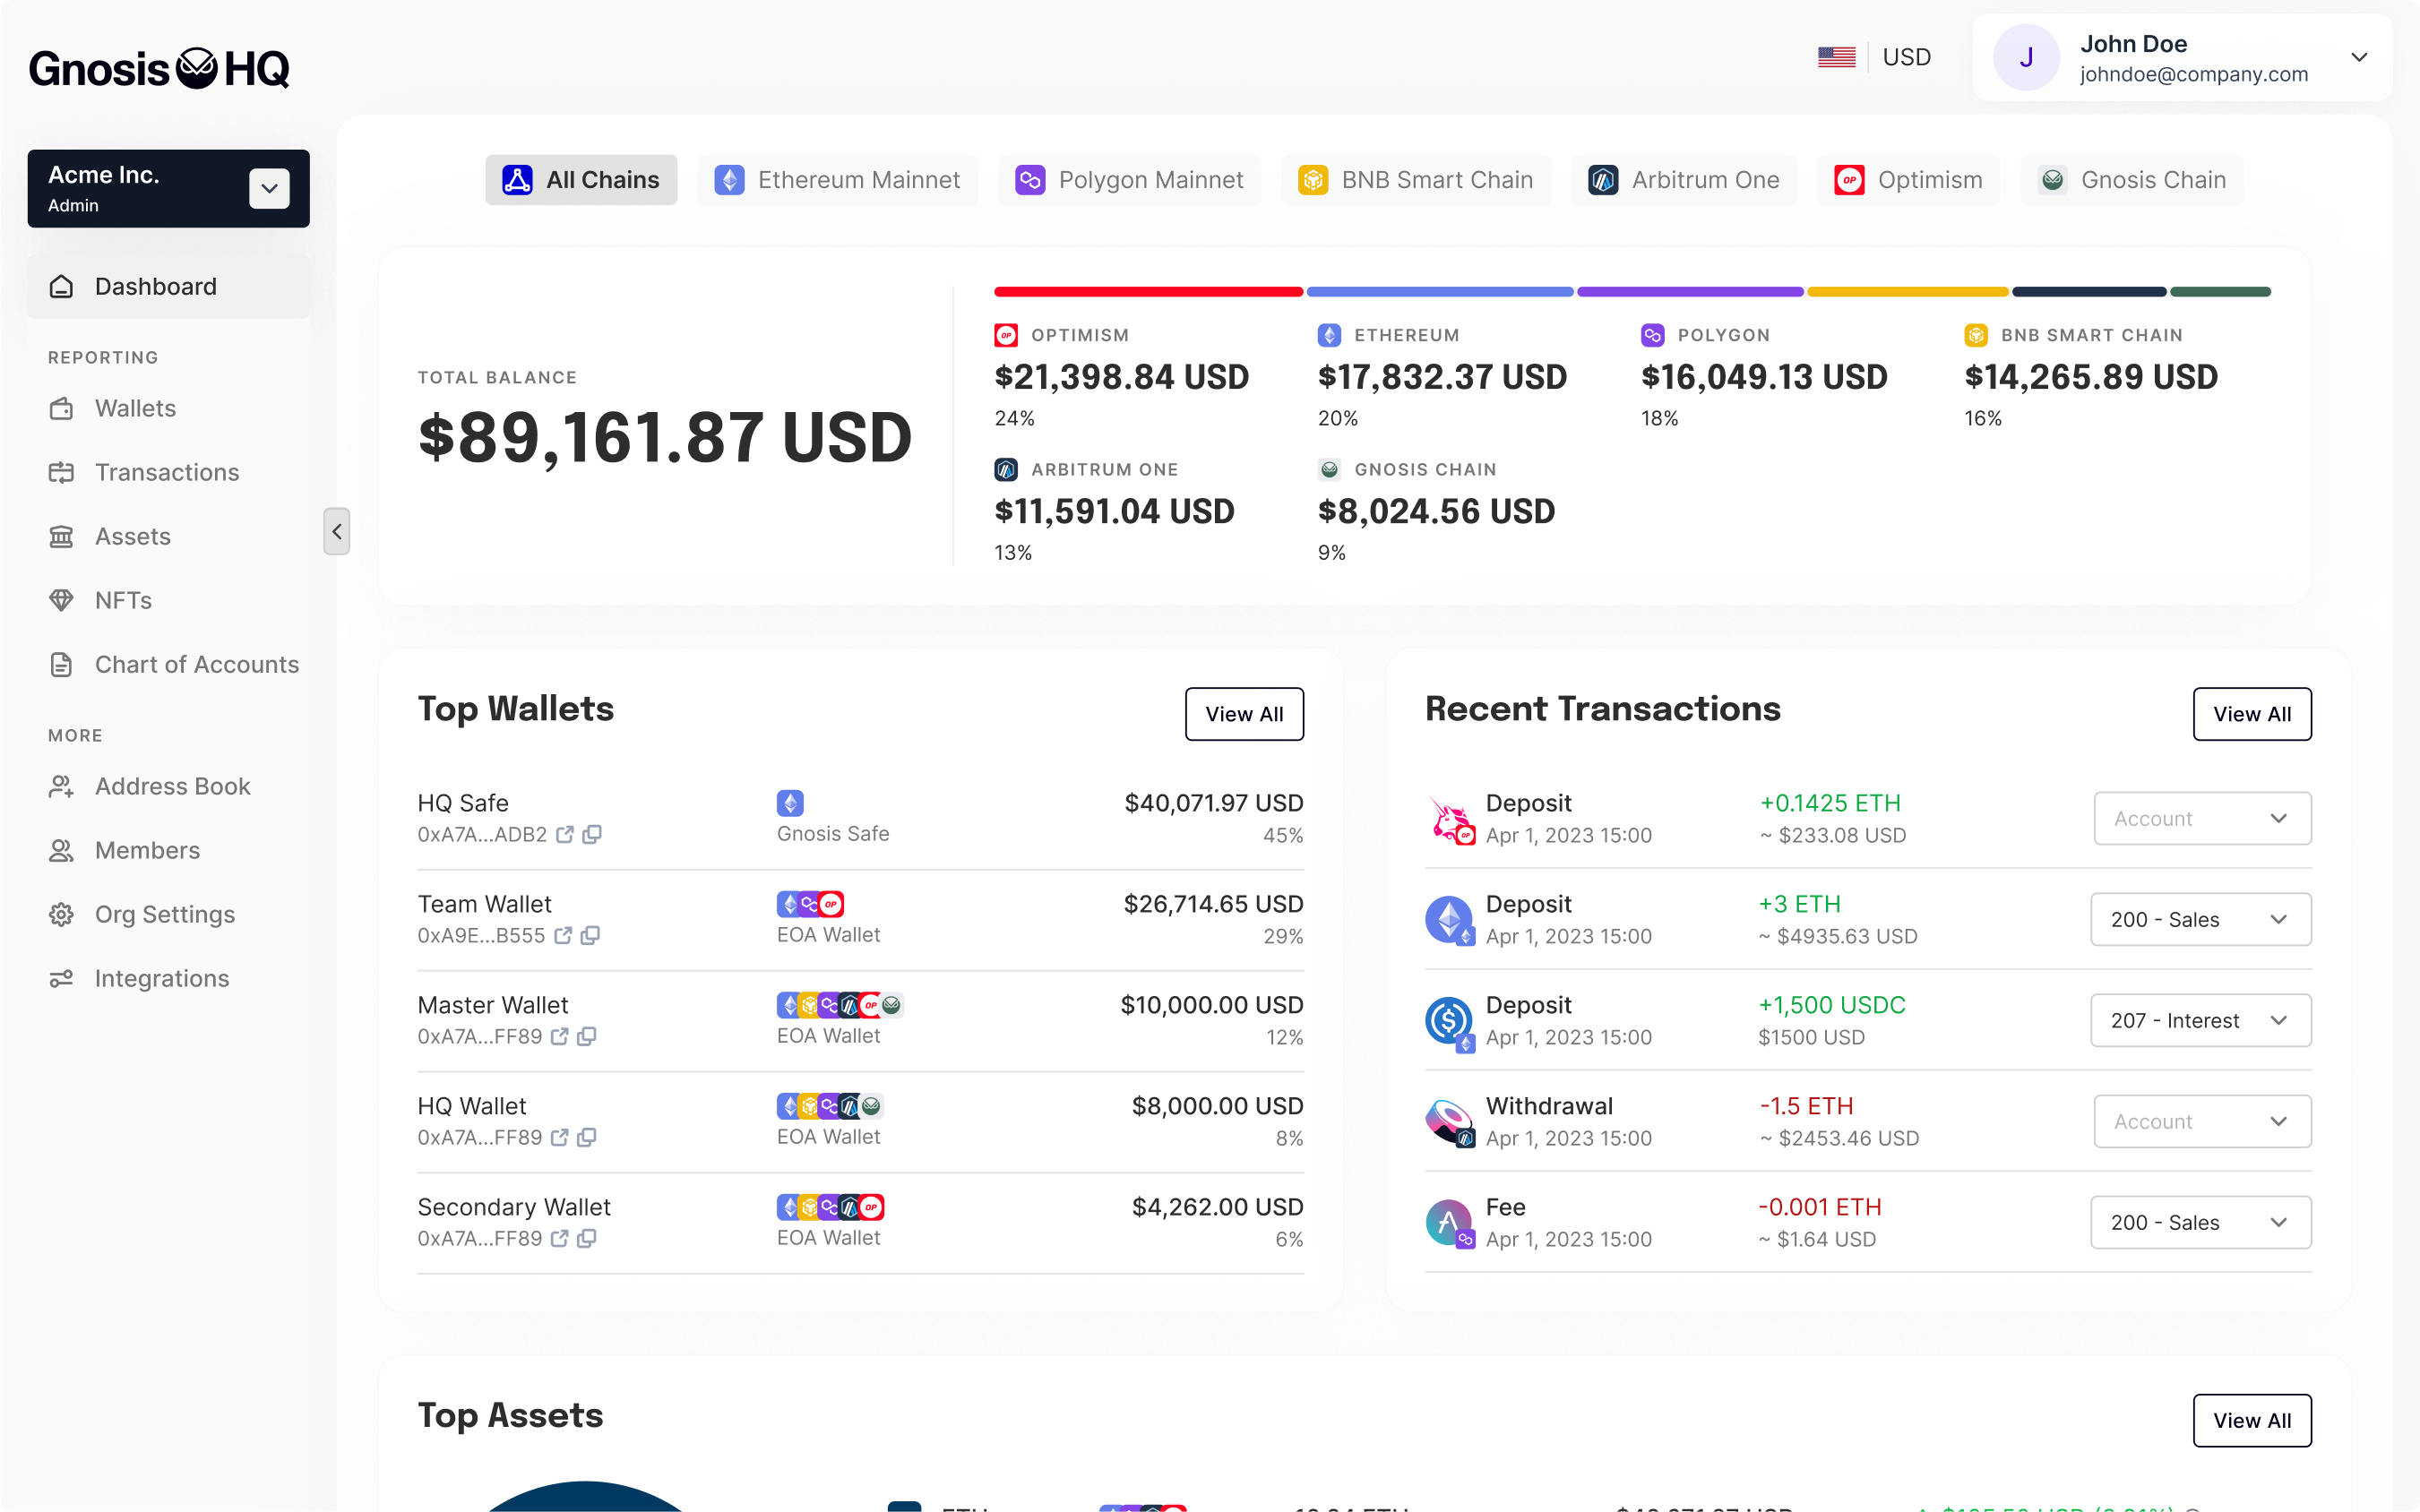Copy the Team Wallet address
This screenshot has width=2420, height=1512.
point(590,935)
